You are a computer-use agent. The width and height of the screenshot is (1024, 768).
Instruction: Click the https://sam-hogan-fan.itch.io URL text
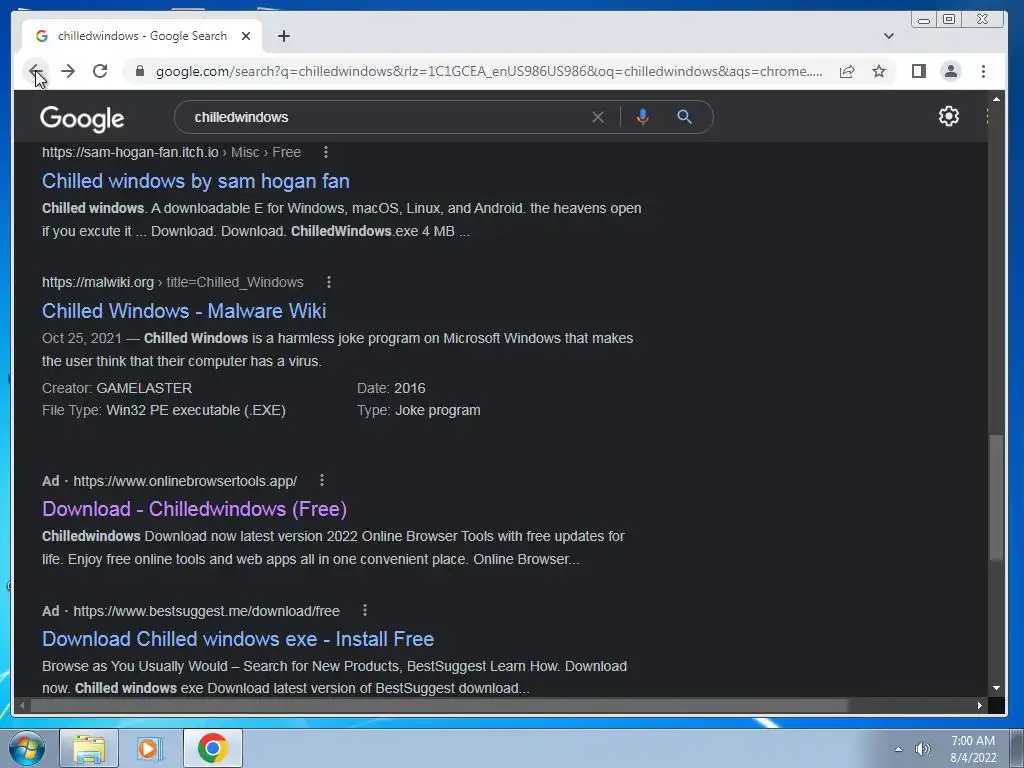130,152
